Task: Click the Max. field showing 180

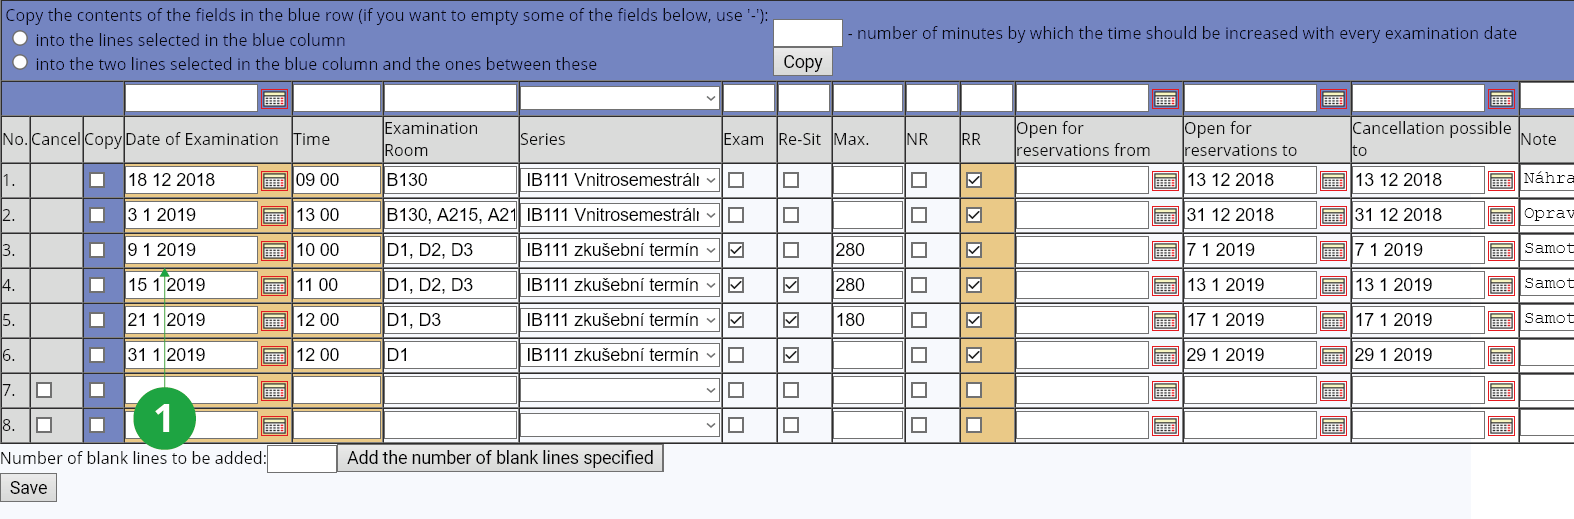Action: pyautogui.click(x=868, y=320)
